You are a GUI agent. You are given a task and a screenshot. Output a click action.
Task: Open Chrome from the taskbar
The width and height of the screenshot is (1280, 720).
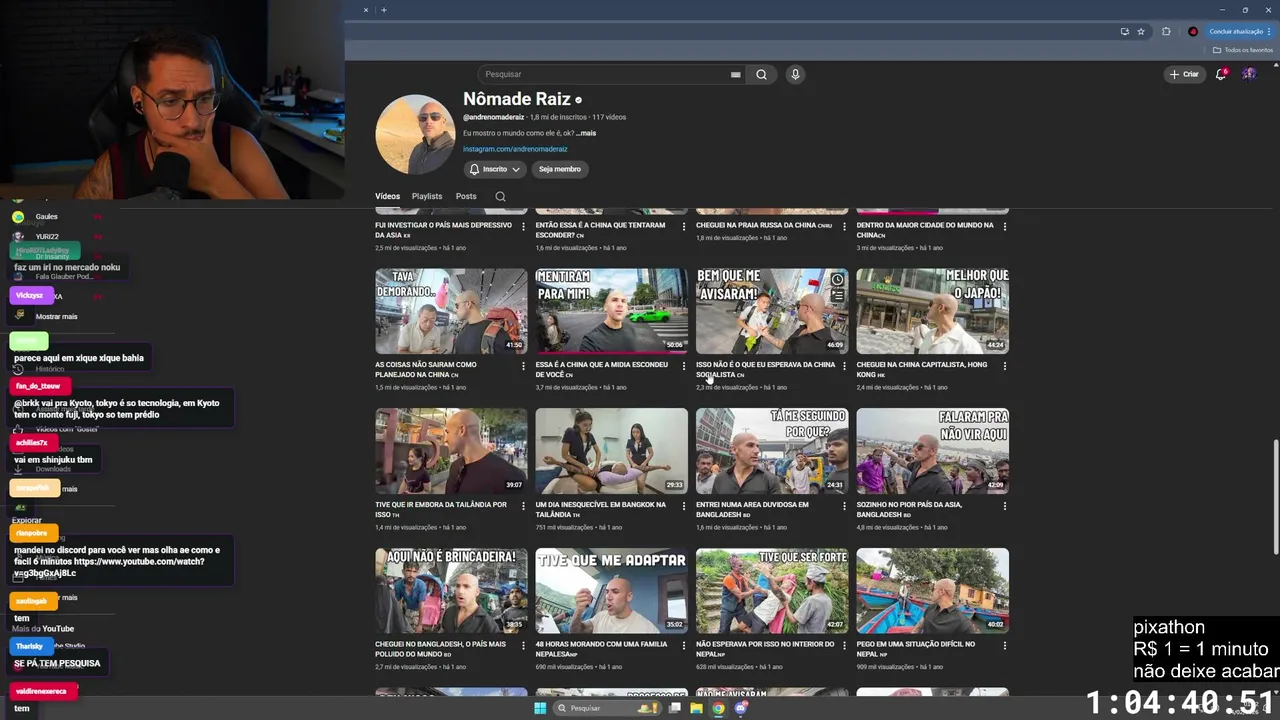click(718, 708)
